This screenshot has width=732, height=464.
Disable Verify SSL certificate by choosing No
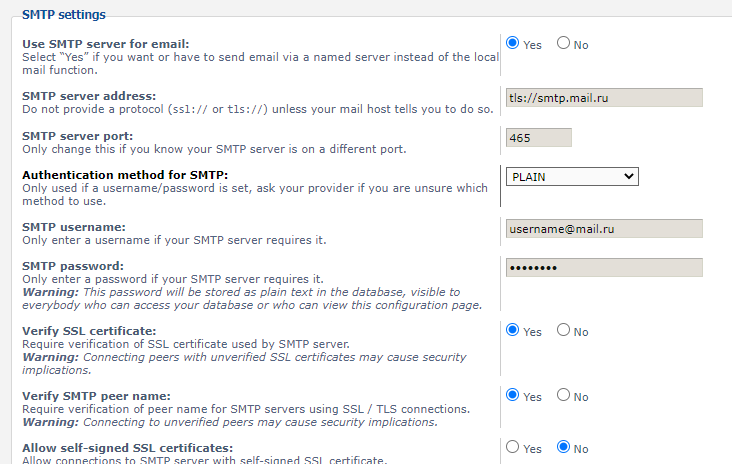tap(563, 331)
